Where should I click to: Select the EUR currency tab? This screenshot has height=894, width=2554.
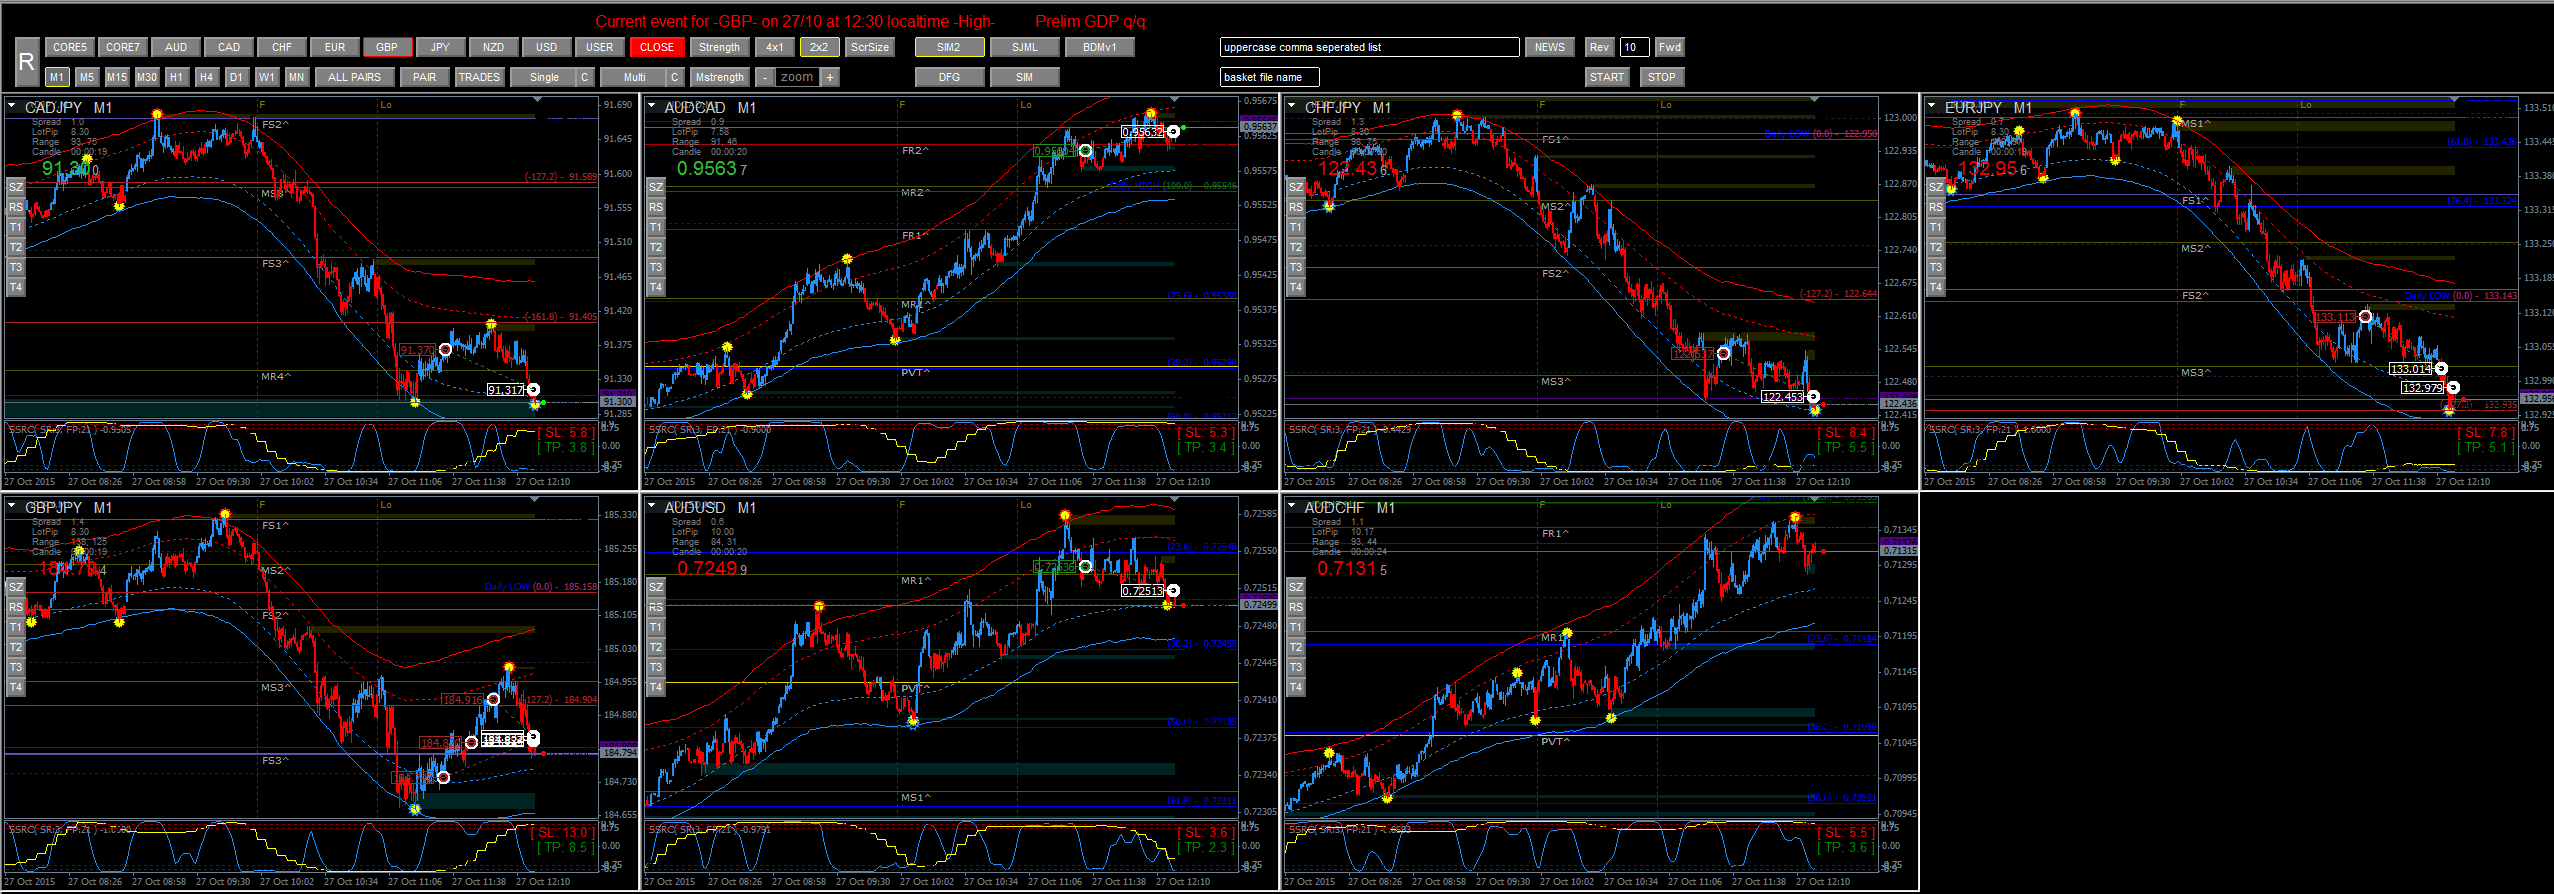coord(335,47)
